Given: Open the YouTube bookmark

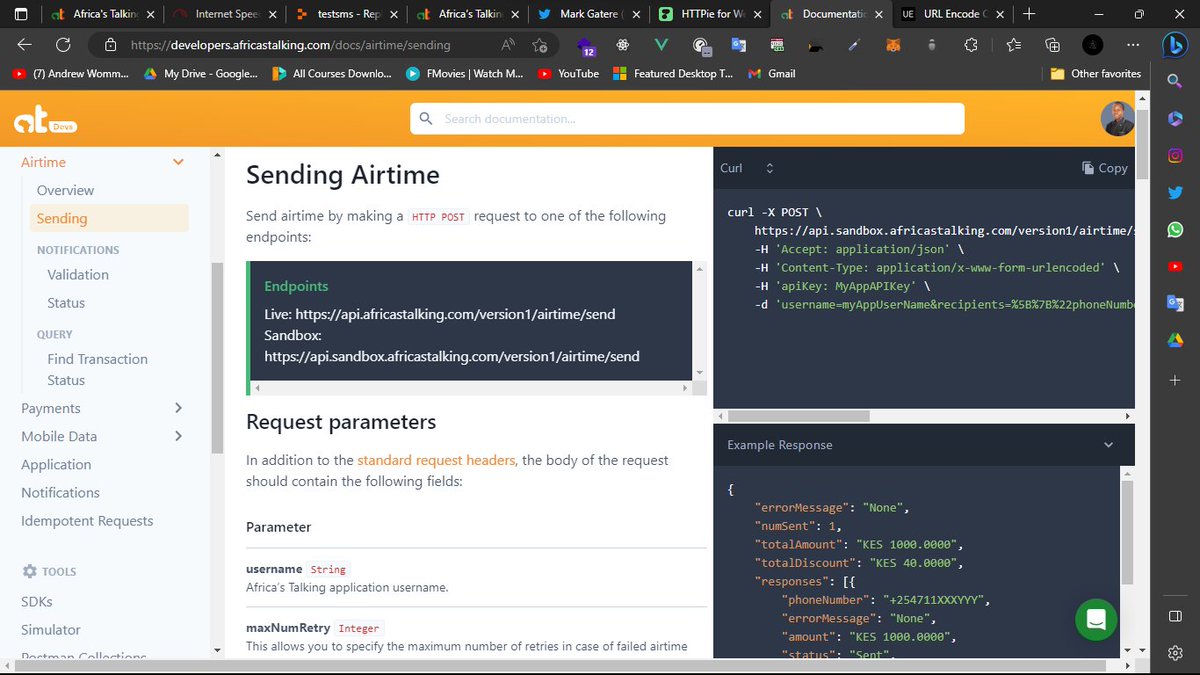Looking at the screenshot, I should (x=568, y=73).
